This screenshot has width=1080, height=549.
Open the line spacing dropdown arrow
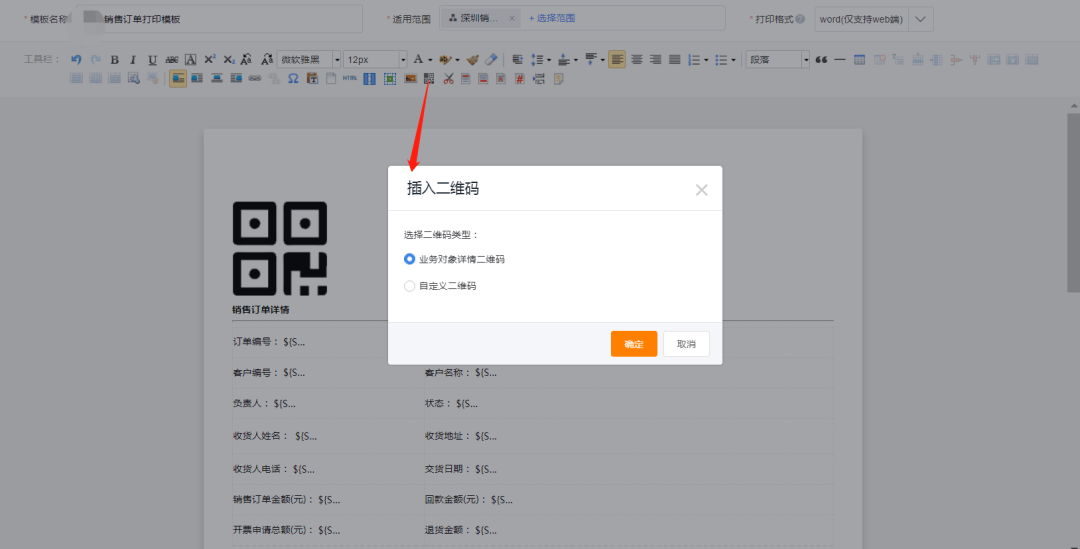pos(549,60)
